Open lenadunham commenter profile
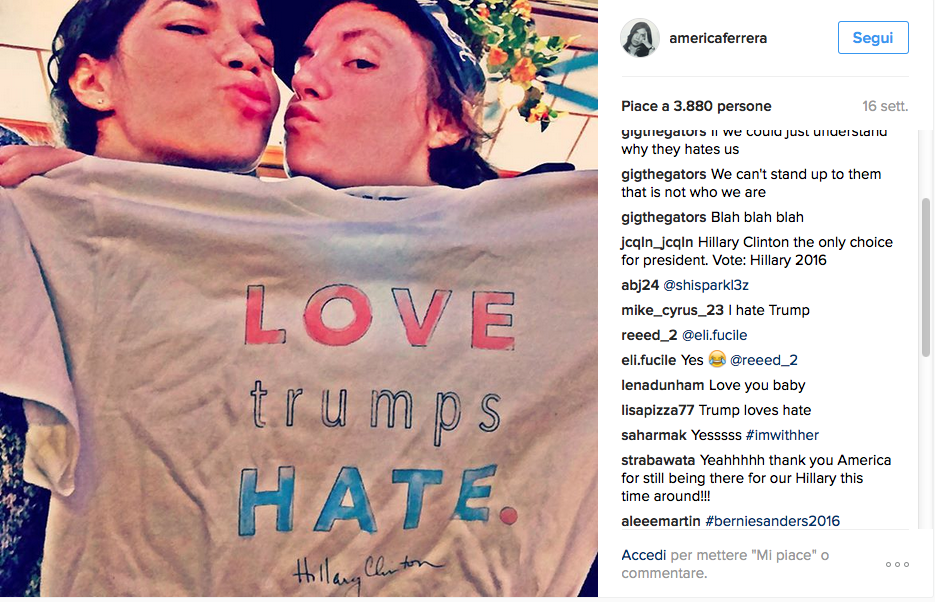Screen dimensions: 935x602 coord(662,385)
